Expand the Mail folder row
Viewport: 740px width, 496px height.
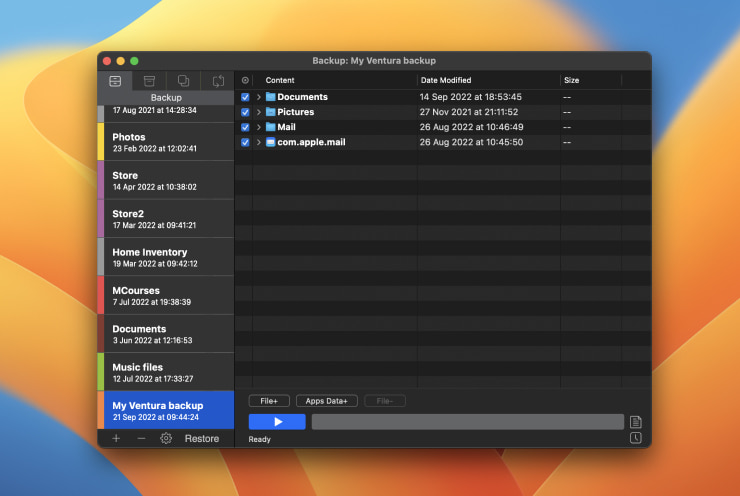[259, 127]
